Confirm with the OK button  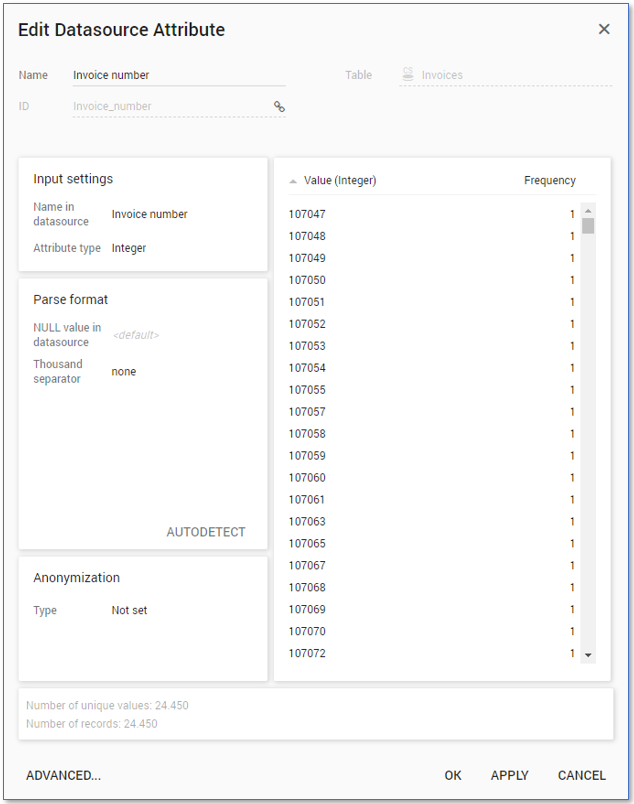453,775
